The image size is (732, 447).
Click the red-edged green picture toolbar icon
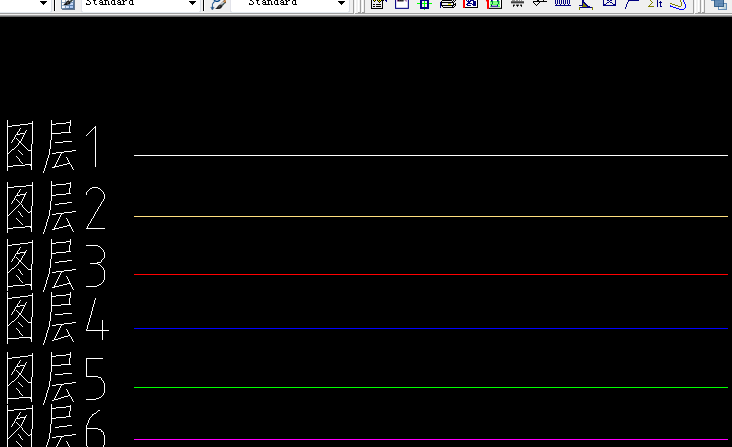click(494, 4)
